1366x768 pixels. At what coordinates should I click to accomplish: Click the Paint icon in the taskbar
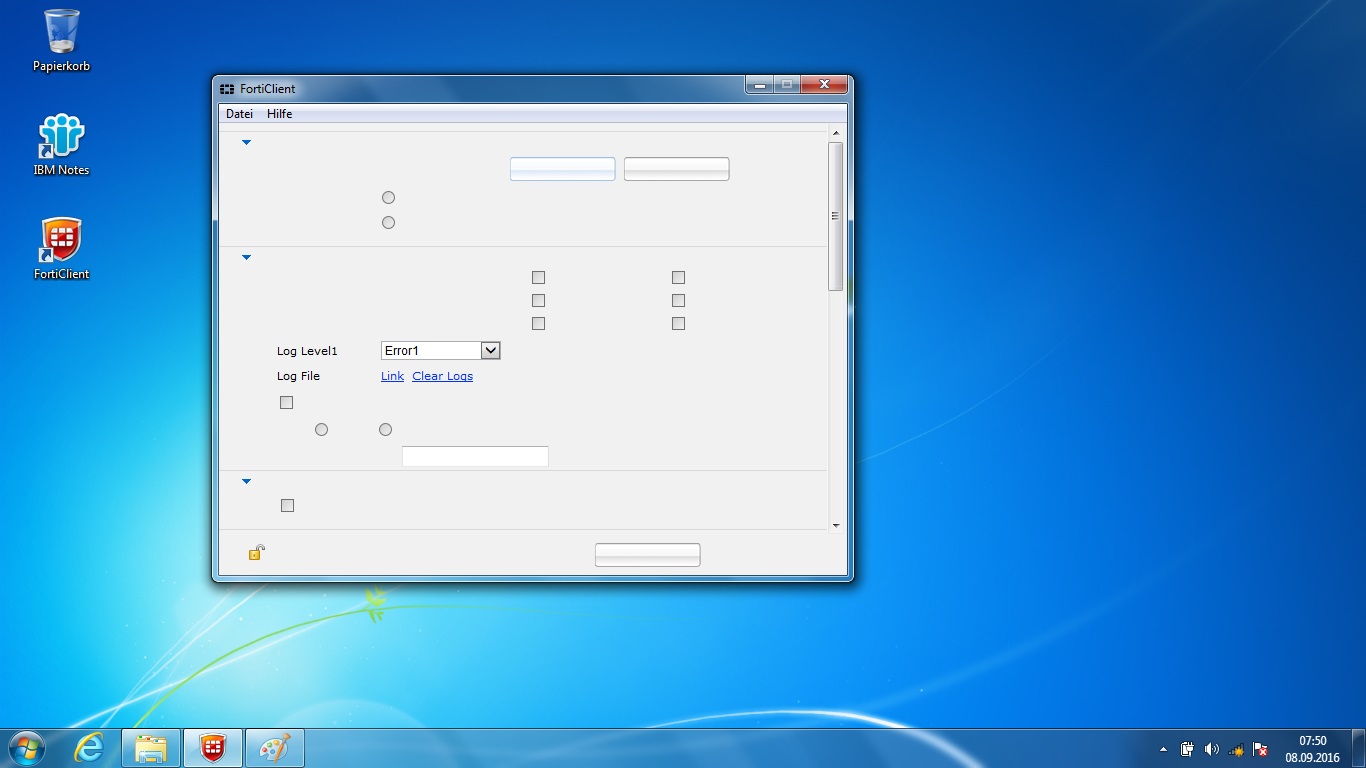coord(274,748)
